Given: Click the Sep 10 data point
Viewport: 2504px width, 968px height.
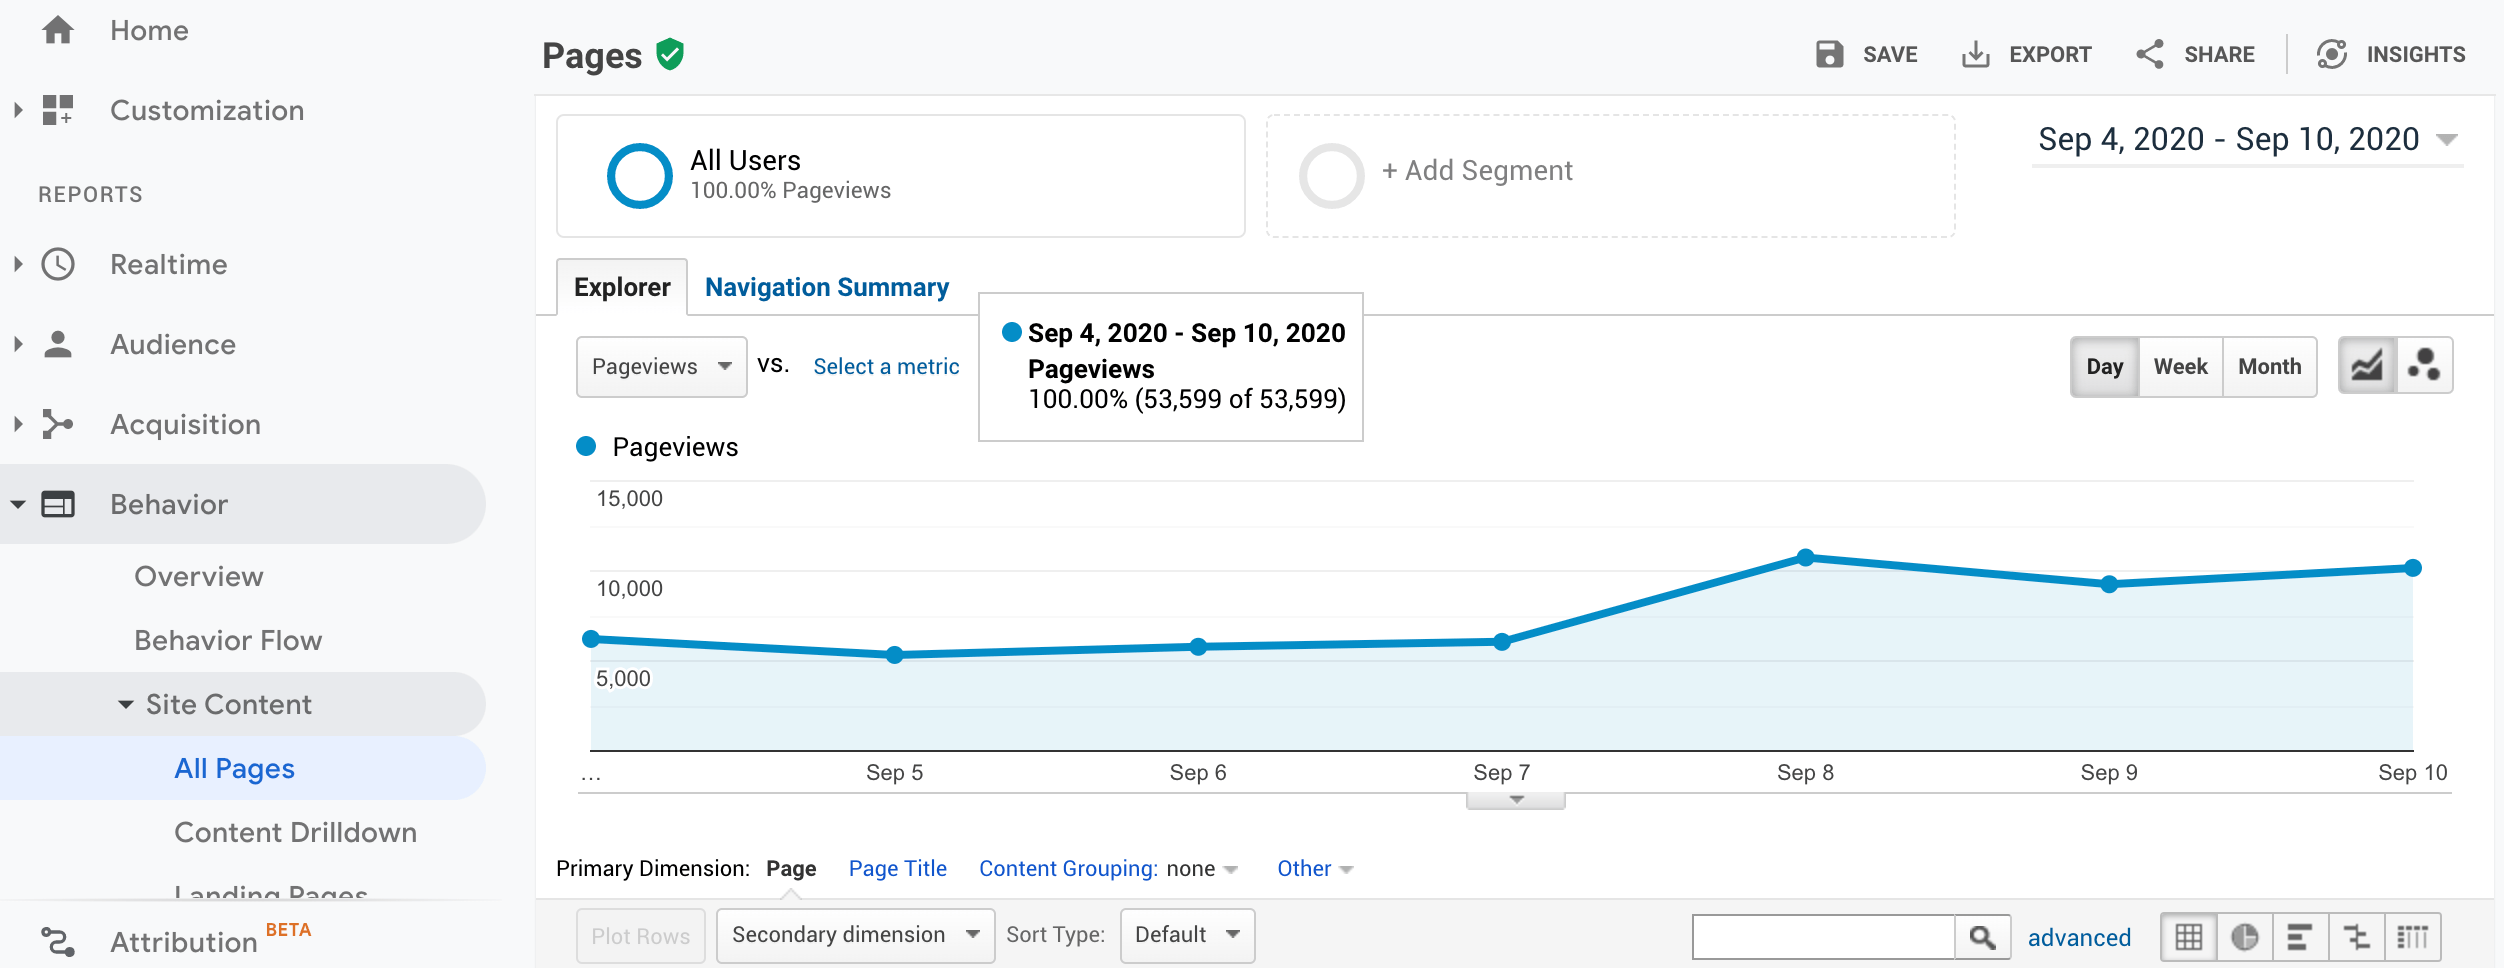Looking at the screenshot, I should 2413,568.
